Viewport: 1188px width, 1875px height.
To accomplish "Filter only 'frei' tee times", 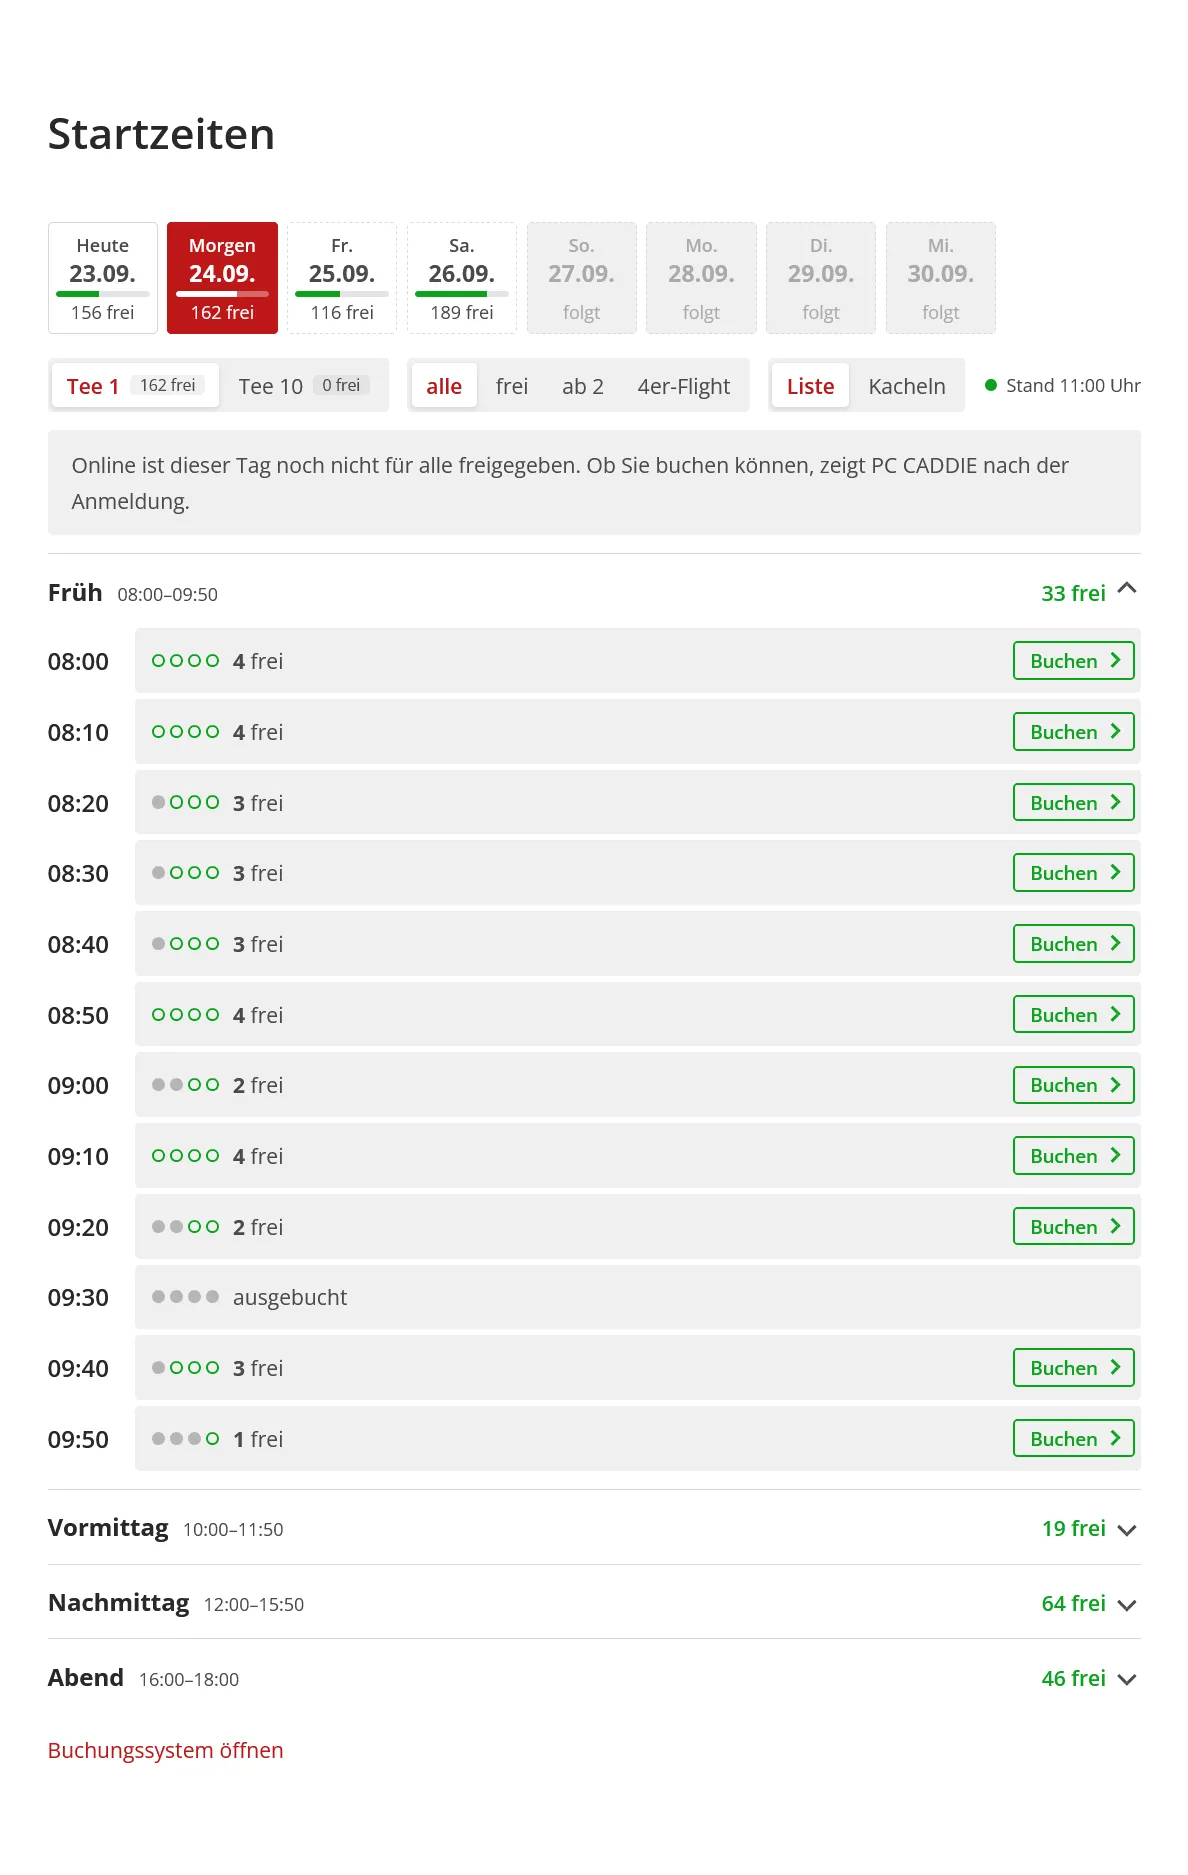I will pyautogui.click(x=512, y=386).
